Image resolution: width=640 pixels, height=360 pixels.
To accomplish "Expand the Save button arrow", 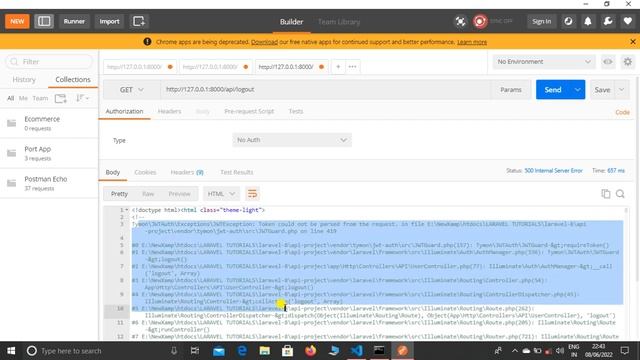I will (621, 90).
